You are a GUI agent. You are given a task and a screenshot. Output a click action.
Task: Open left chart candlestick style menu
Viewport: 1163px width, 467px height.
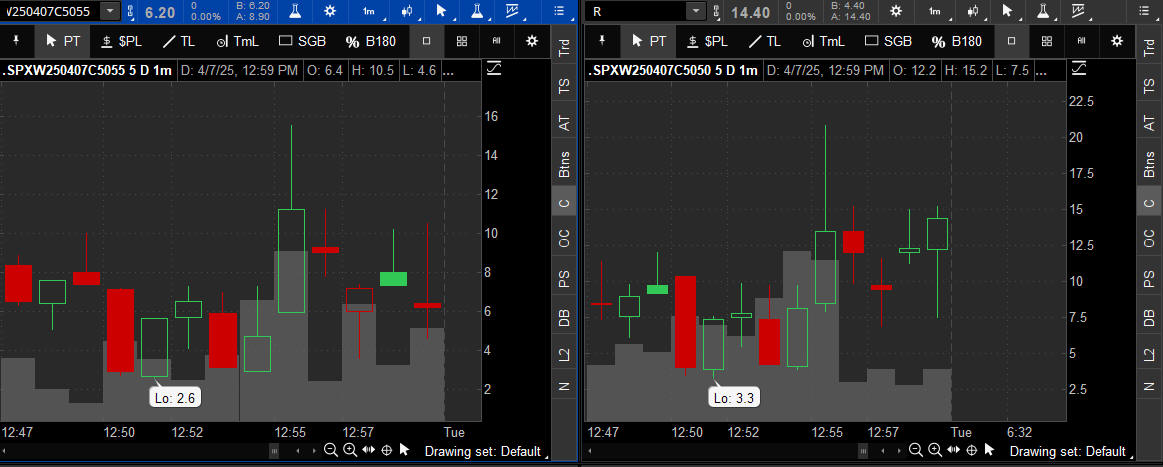[x=406, y=11]
